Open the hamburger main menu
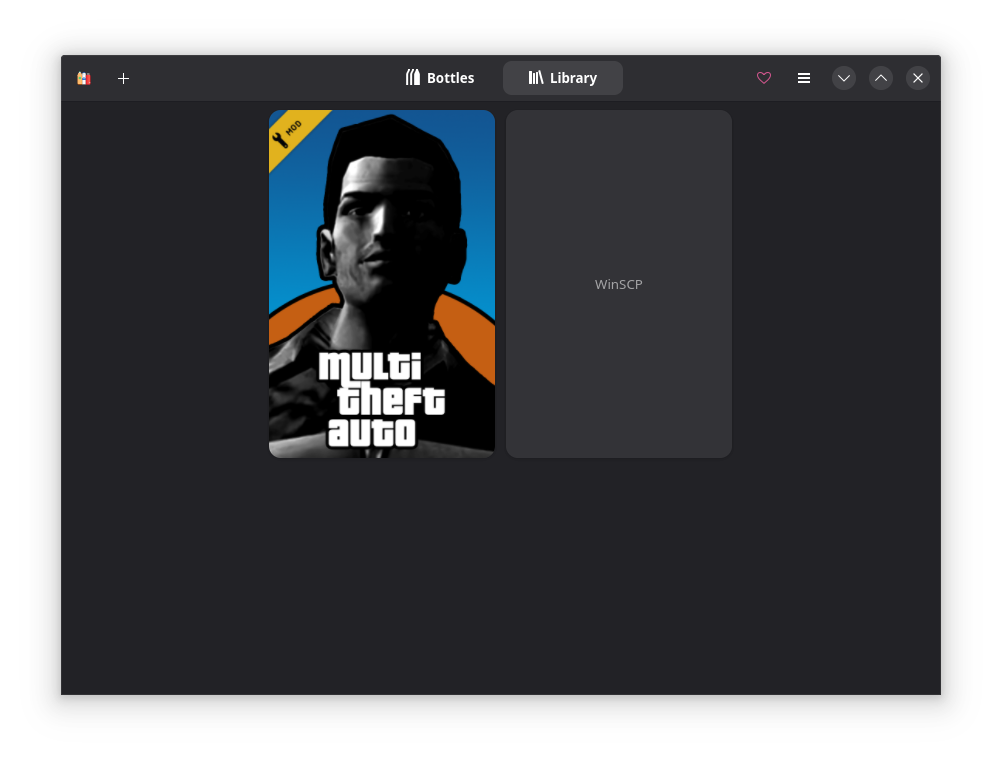This screenshot has height=762, width=1002. (x=804, y=78)
